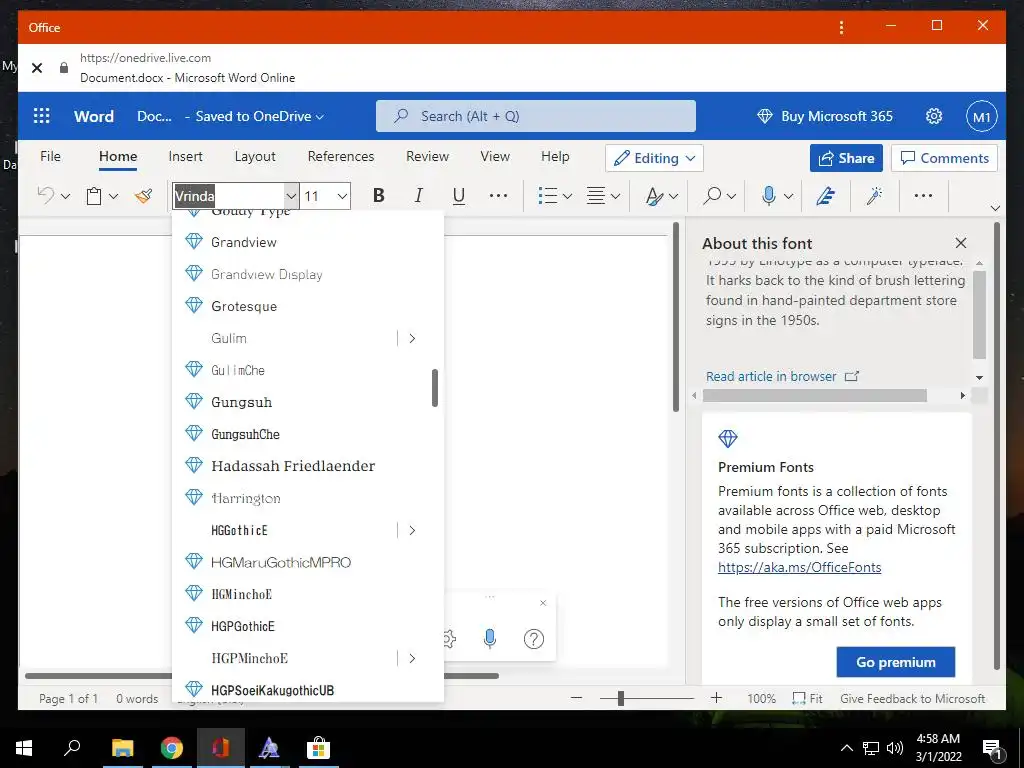Expand the font name dropdown arrow
This screenshot has height=768, width=1024.
click(x=291, y=196)
